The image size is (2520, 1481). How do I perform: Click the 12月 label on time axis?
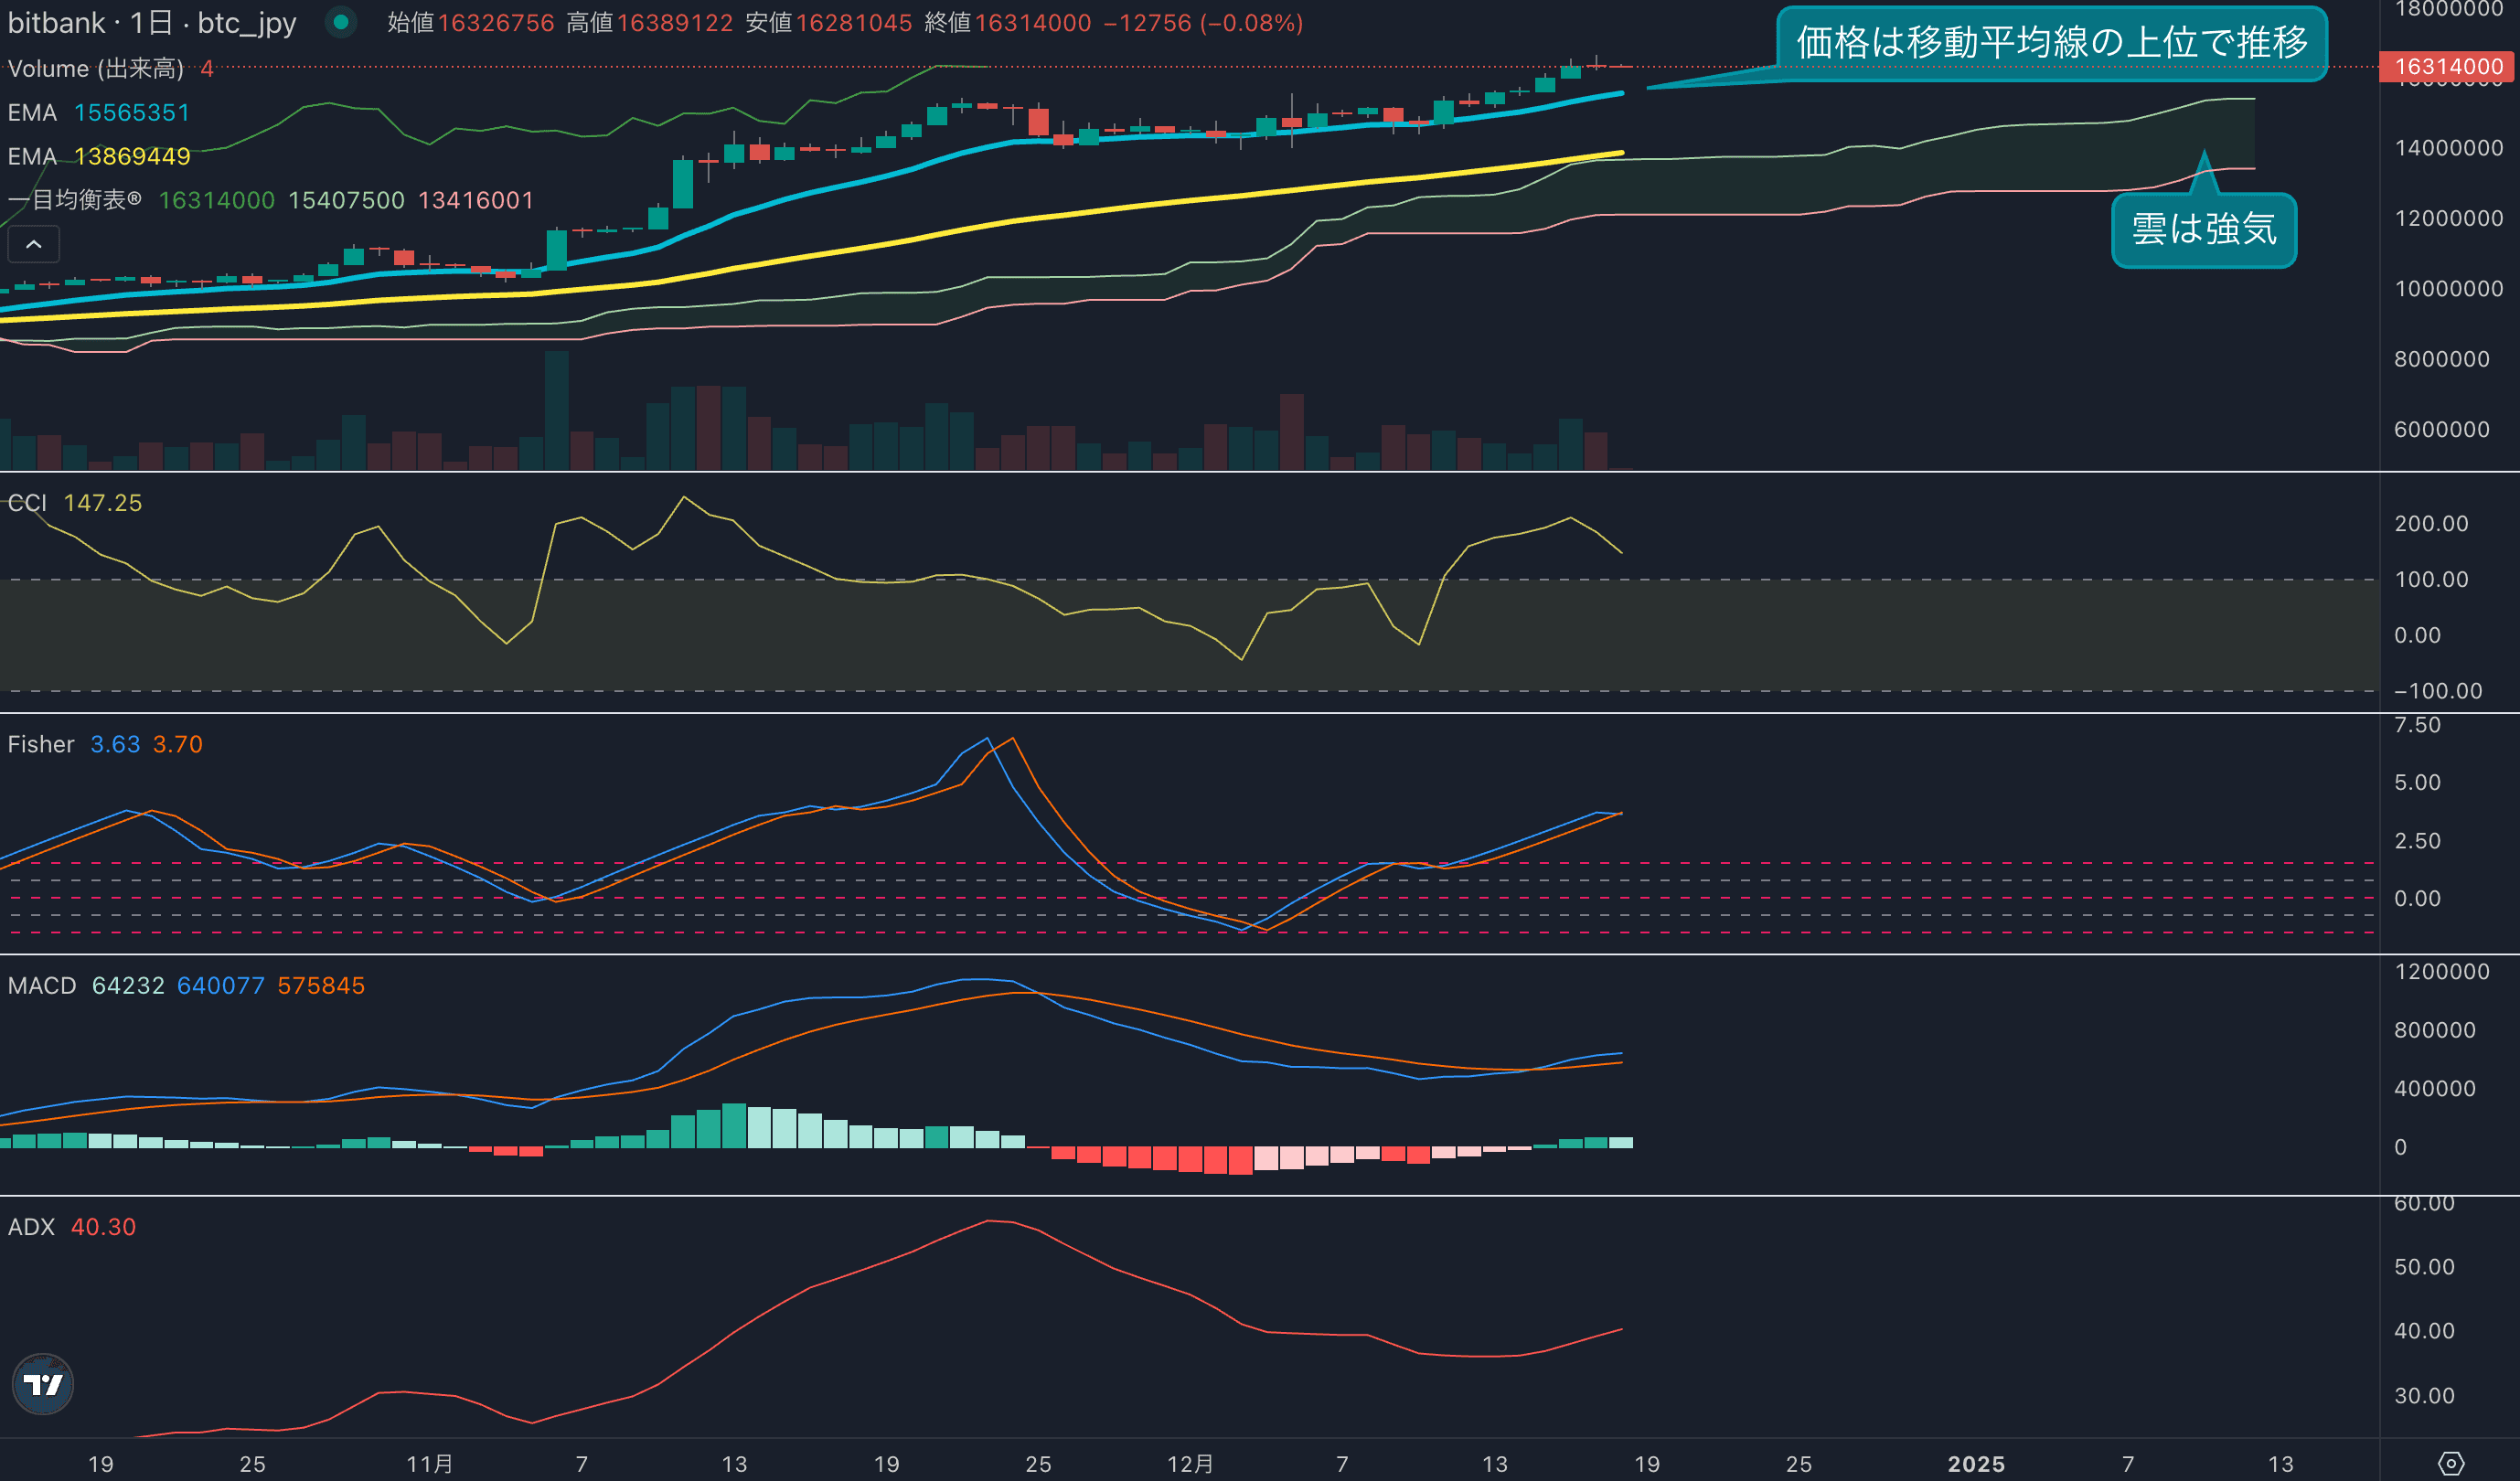pos(1190,1463)
